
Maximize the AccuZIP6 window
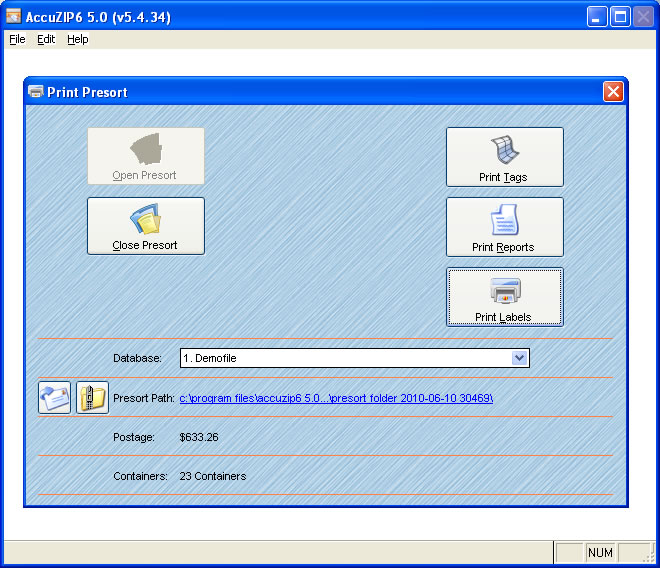pos(620,17)
